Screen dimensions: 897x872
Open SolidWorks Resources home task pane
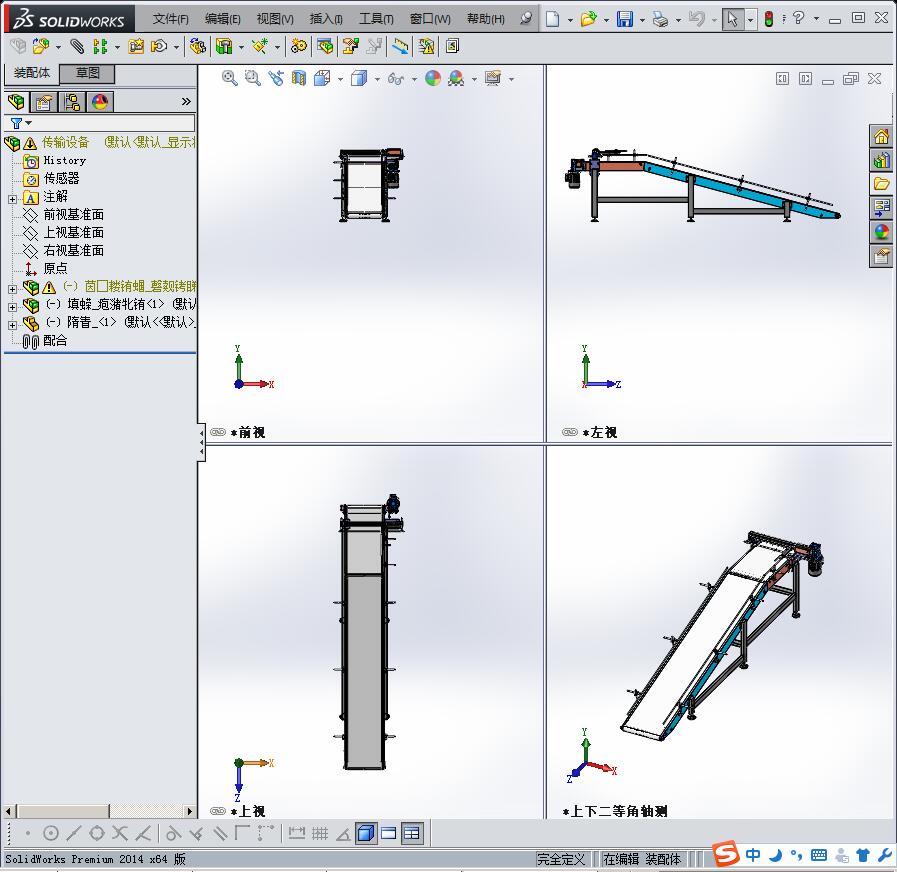click(x=881, y=136)
